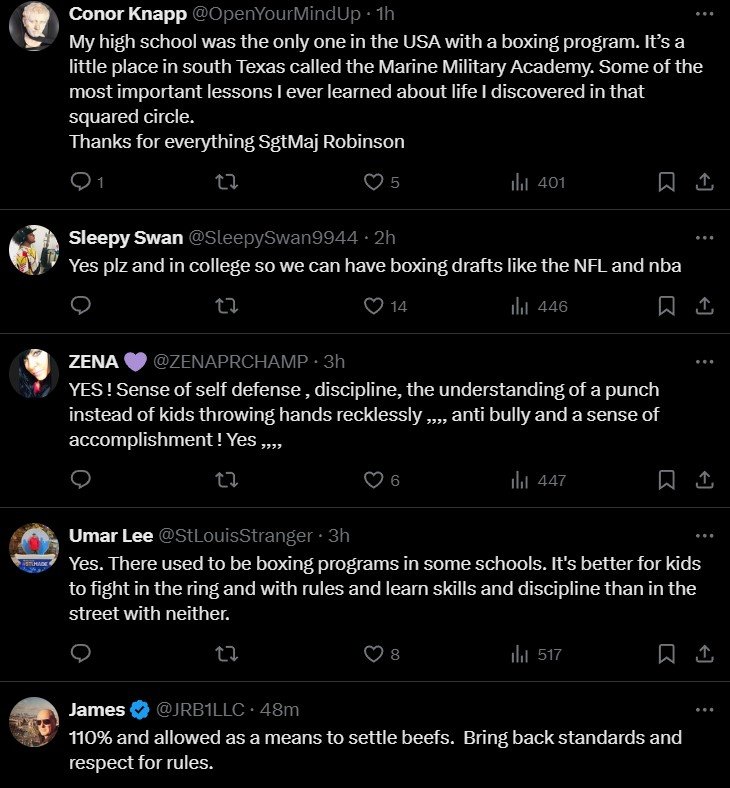Like Sleepy Swan's tweet

[373, 306]
